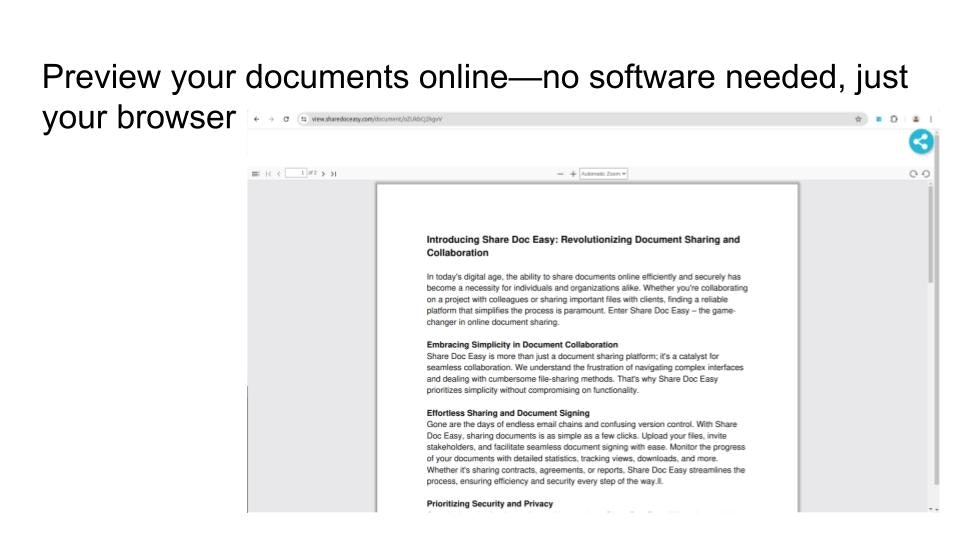Click the paragraph starting "Gone are the days"
960x540 pixels.
click(586, 452)
